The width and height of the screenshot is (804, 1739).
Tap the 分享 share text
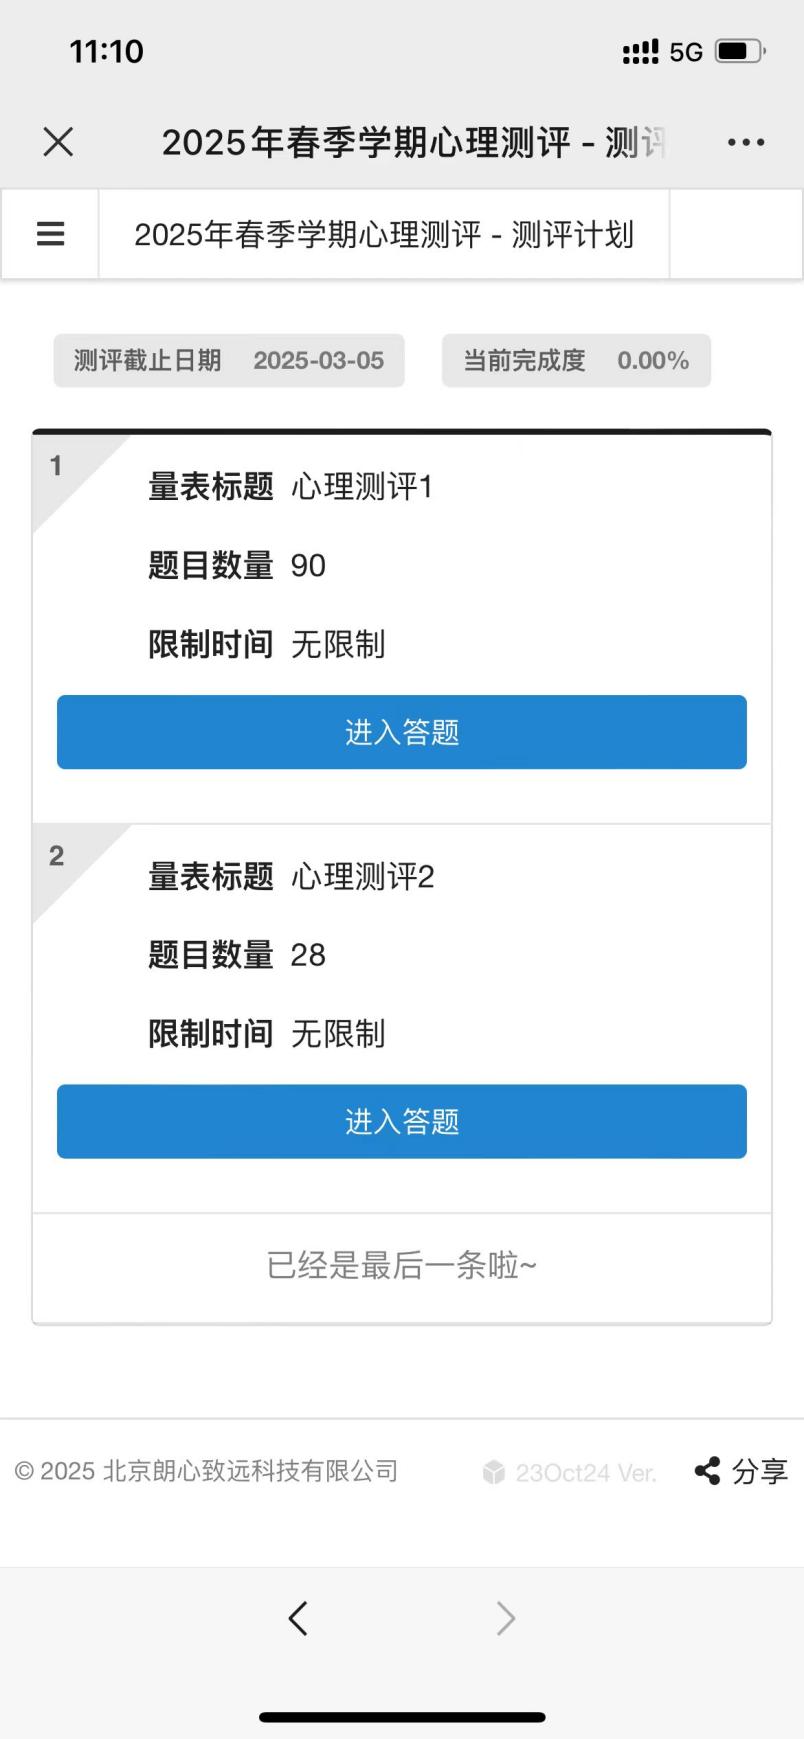[x=760, y=1471]
